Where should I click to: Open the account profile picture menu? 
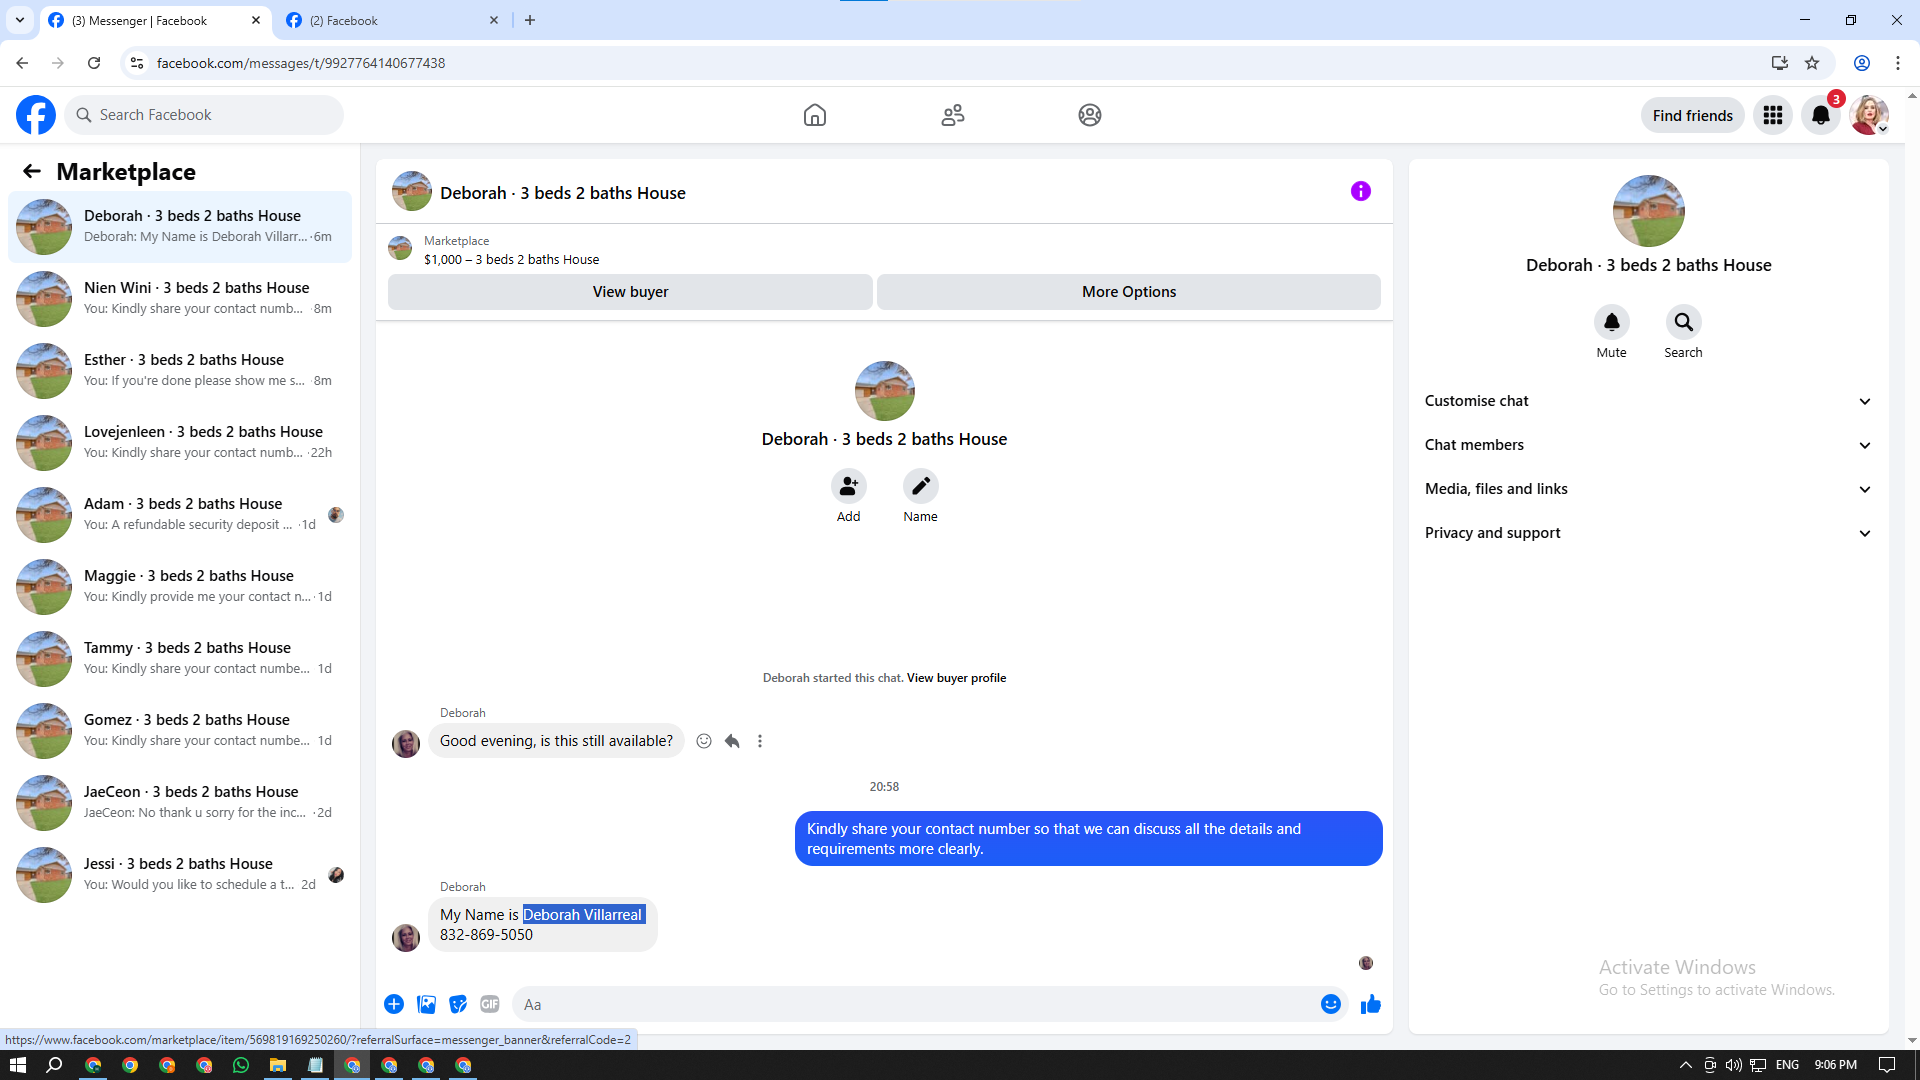pos(1869,115)
